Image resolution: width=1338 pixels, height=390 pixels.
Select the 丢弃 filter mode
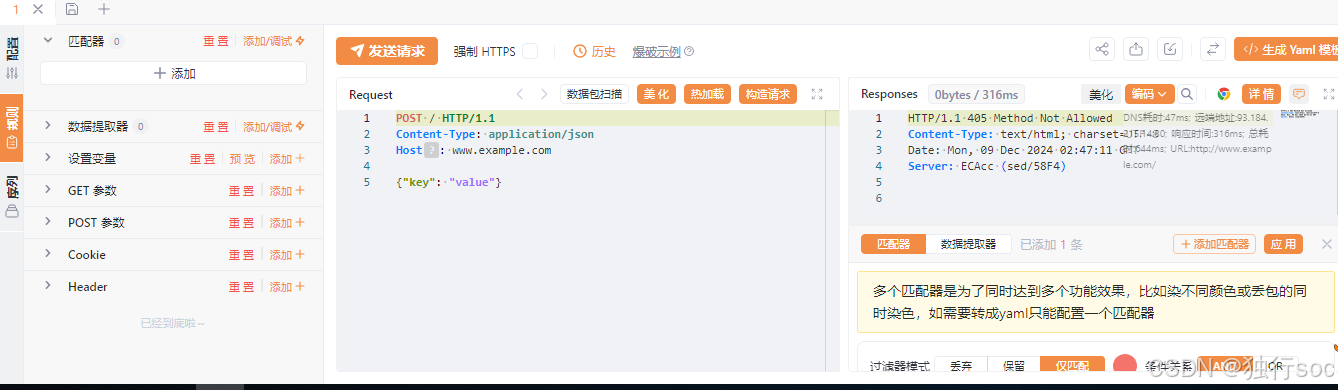pyautogui.click(x=960, y=367)
